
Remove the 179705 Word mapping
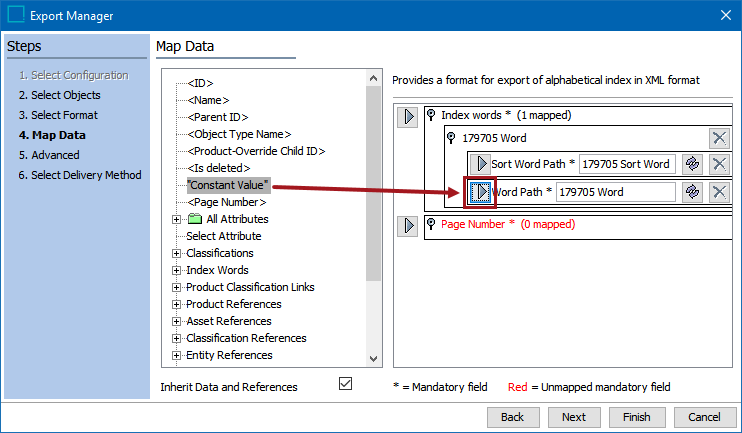[719, 138]
